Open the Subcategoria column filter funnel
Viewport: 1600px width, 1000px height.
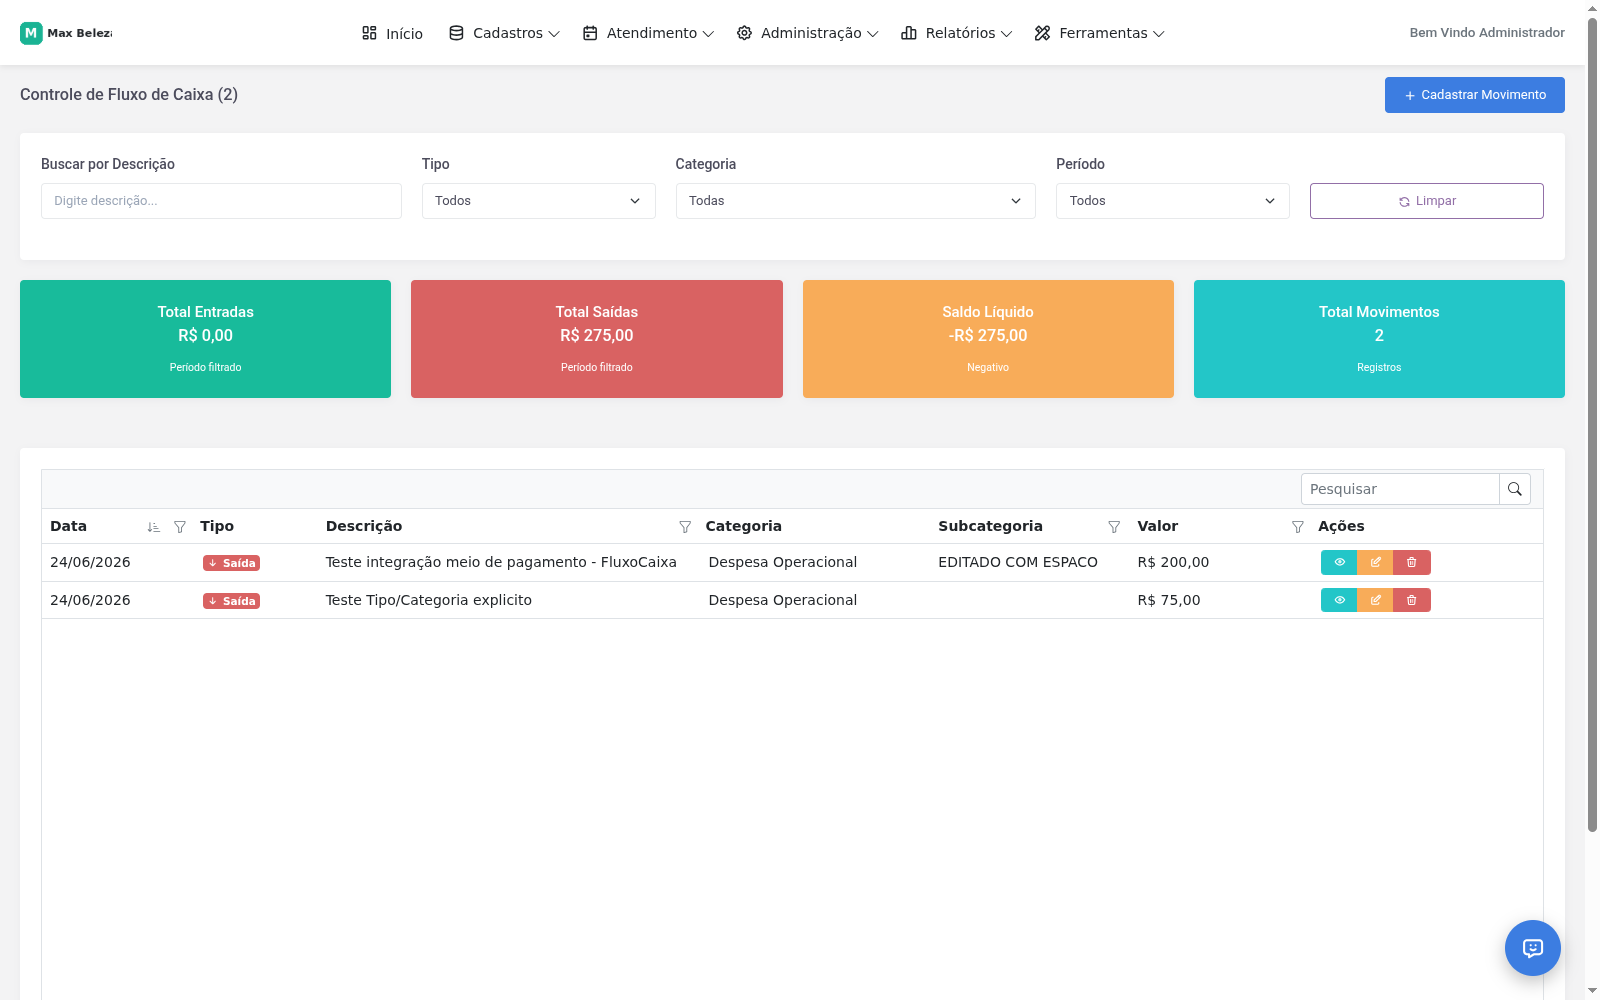(1114, 527)
